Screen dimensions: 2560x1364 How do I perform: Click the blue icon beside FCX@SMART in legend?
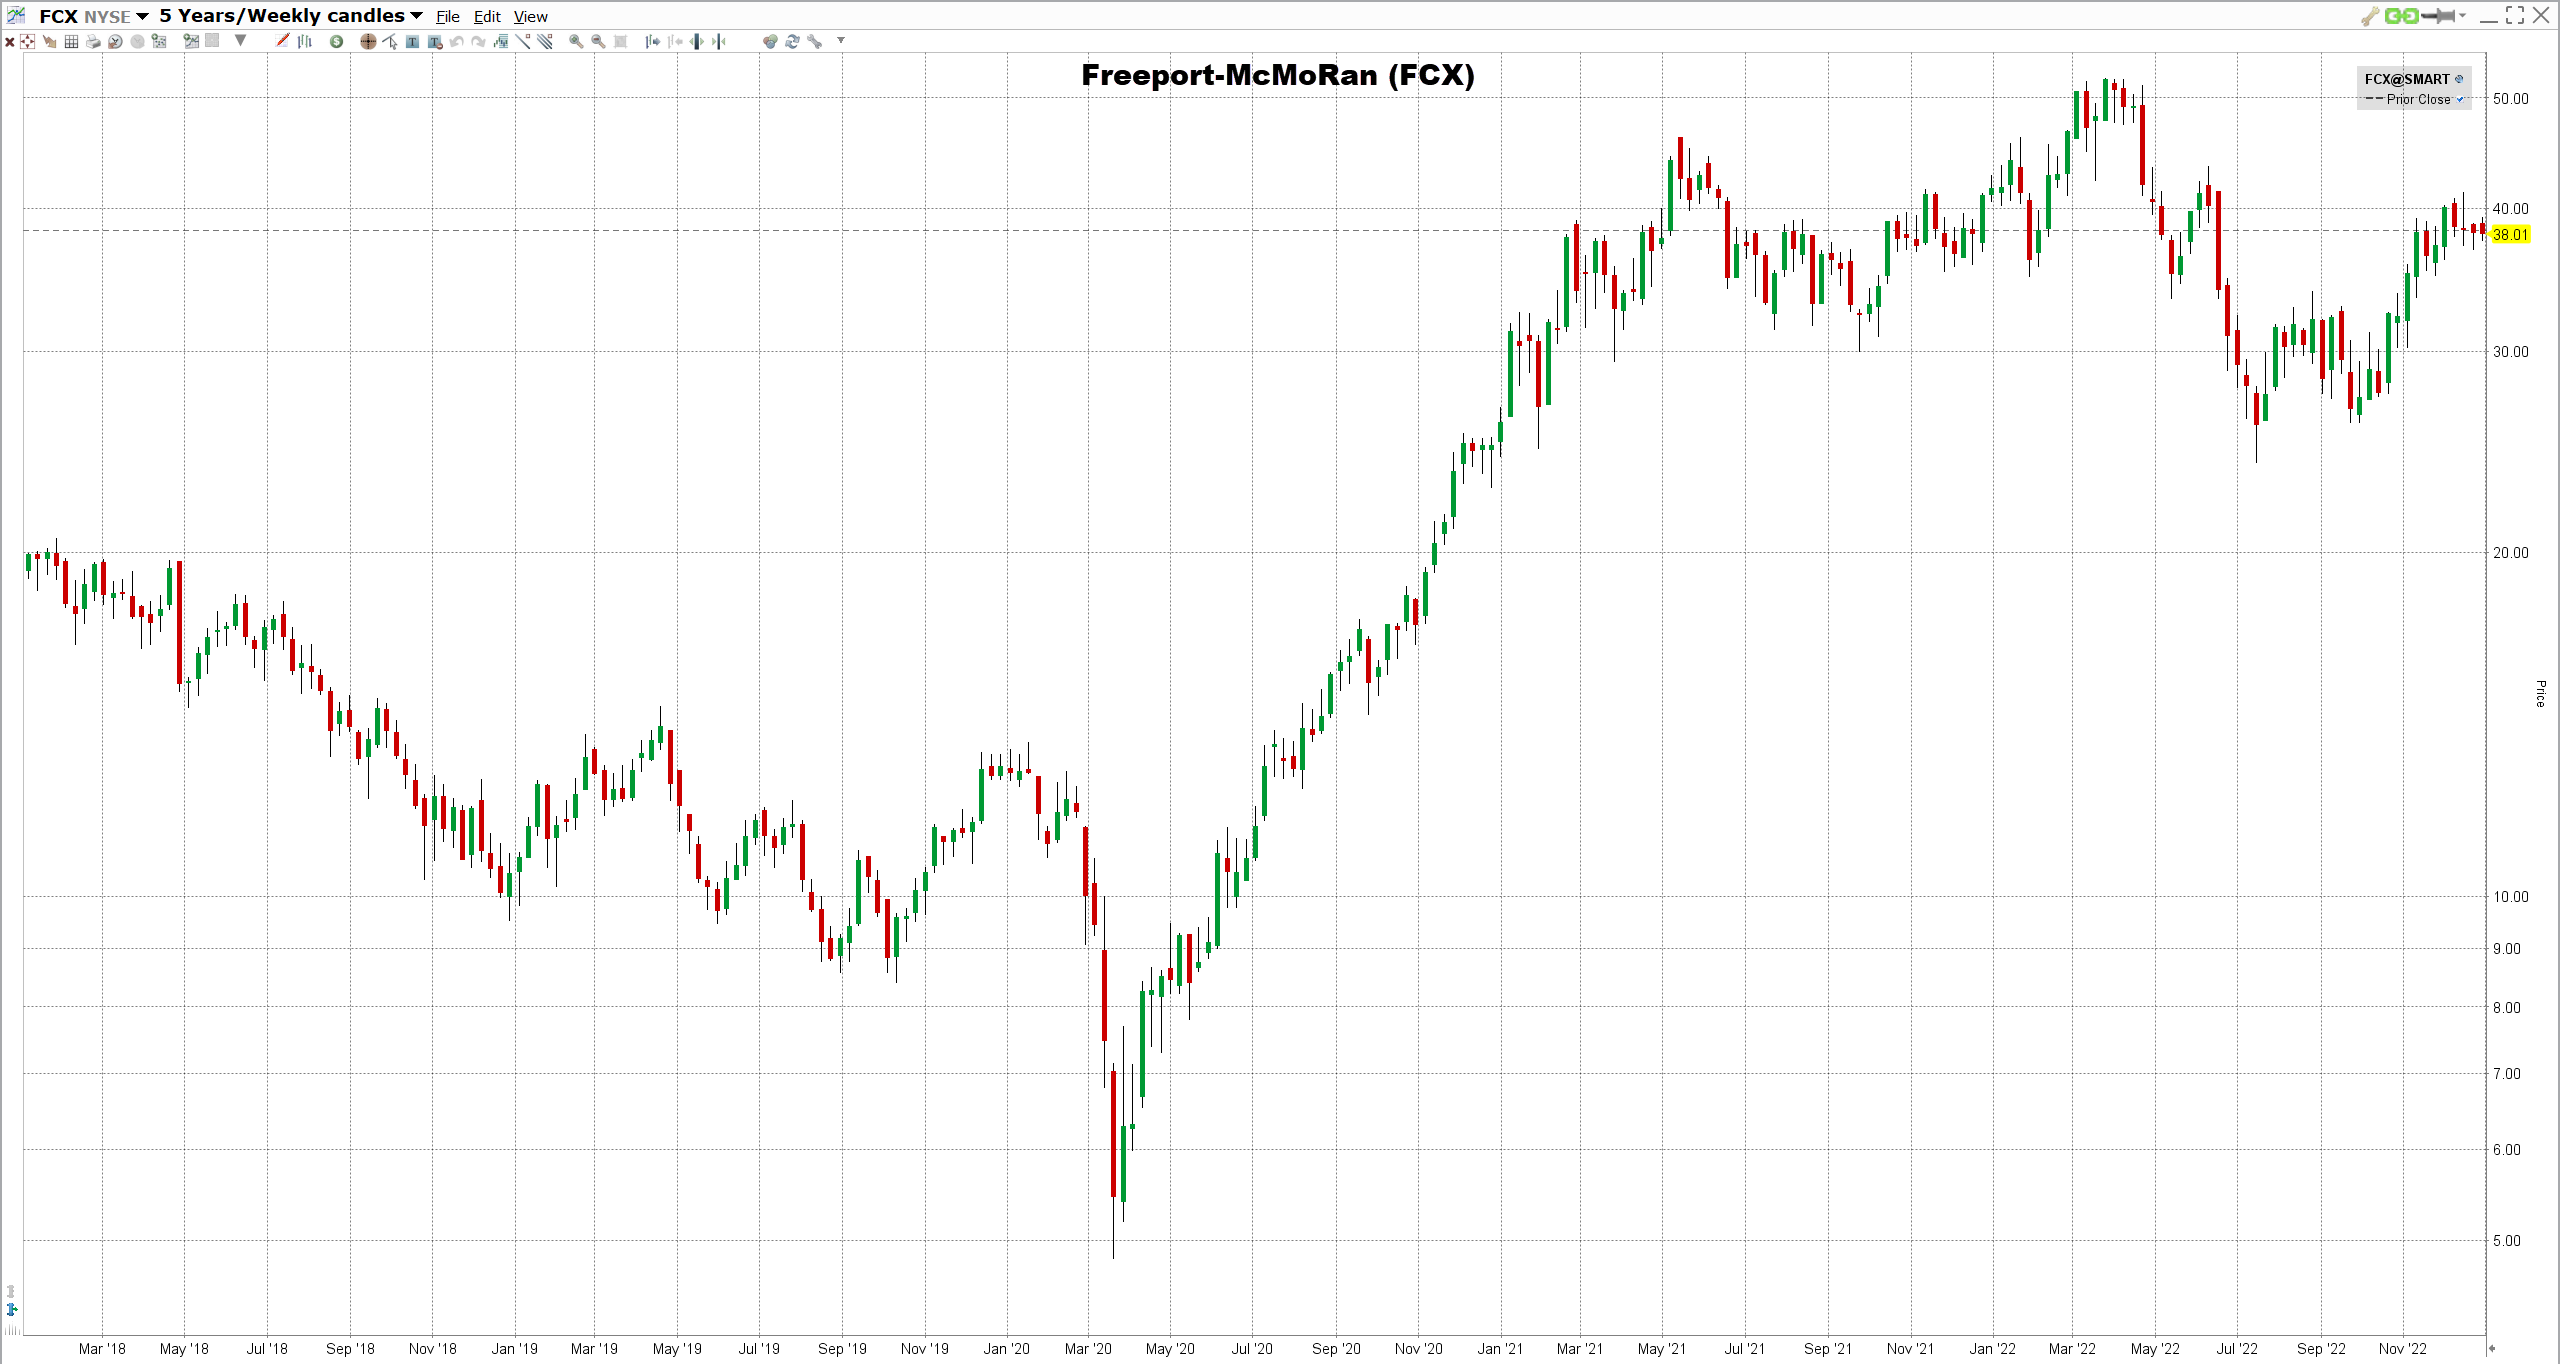pyautogui.click(x=2459, y=79)
